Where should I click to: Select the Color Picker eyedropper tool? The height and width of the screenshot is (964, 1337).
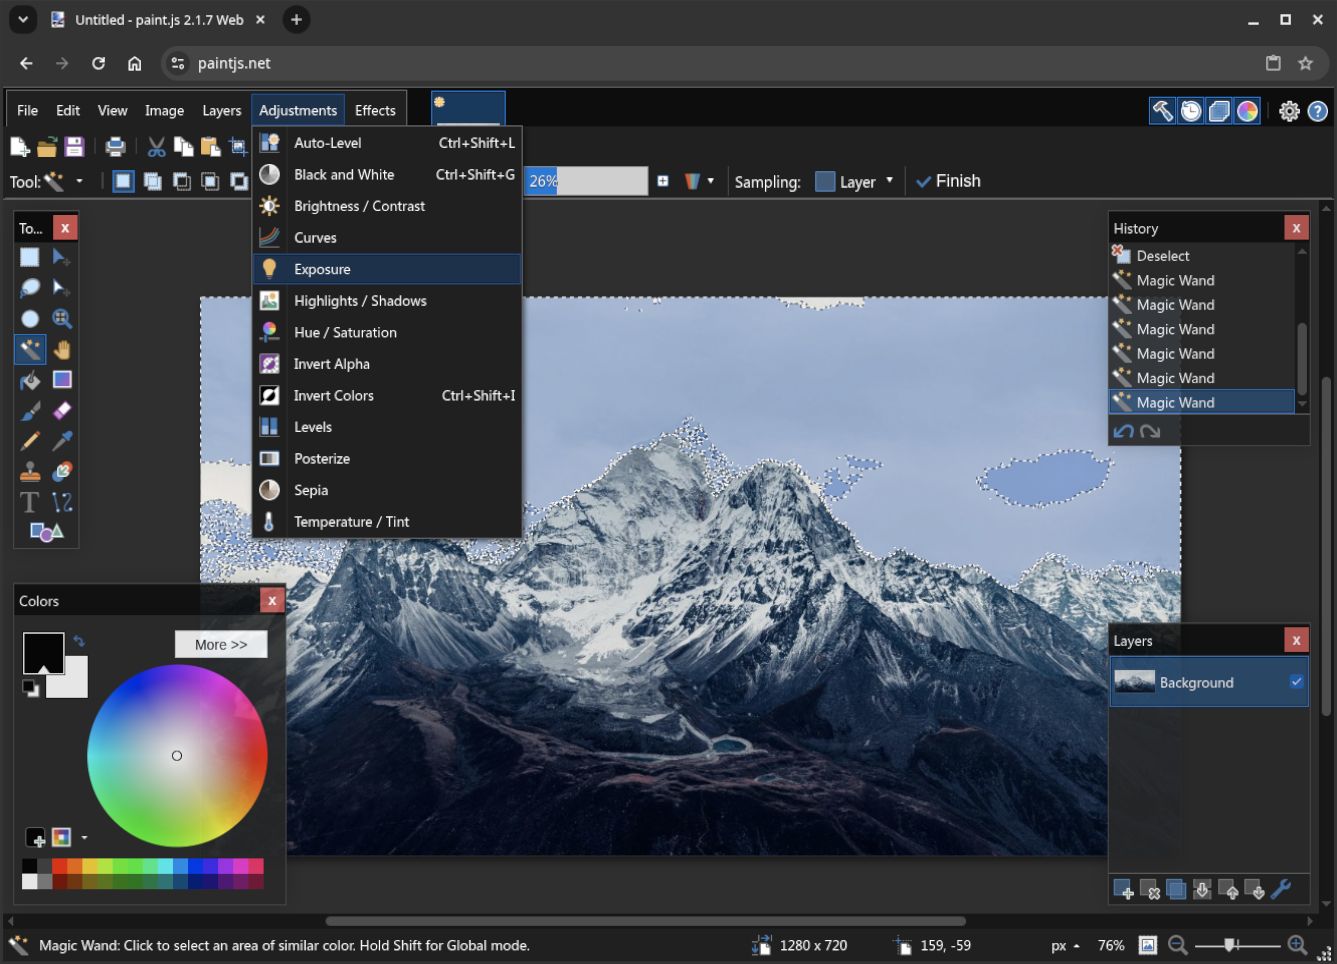tap(62, 441)
